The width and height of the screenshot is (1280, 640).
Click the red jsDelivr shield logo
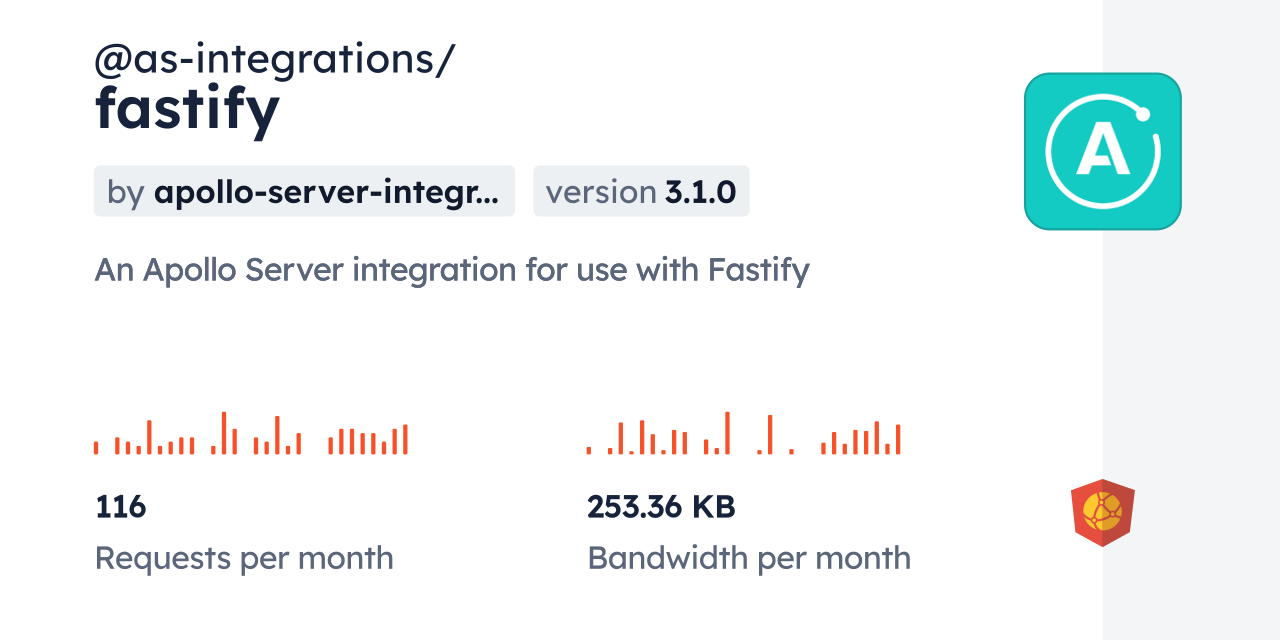(x=1102, y=512)
